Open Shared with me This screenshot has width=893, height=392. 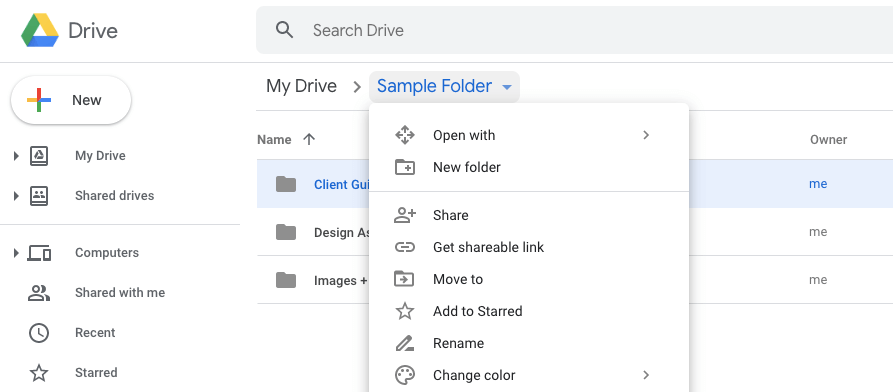point(120,292)
